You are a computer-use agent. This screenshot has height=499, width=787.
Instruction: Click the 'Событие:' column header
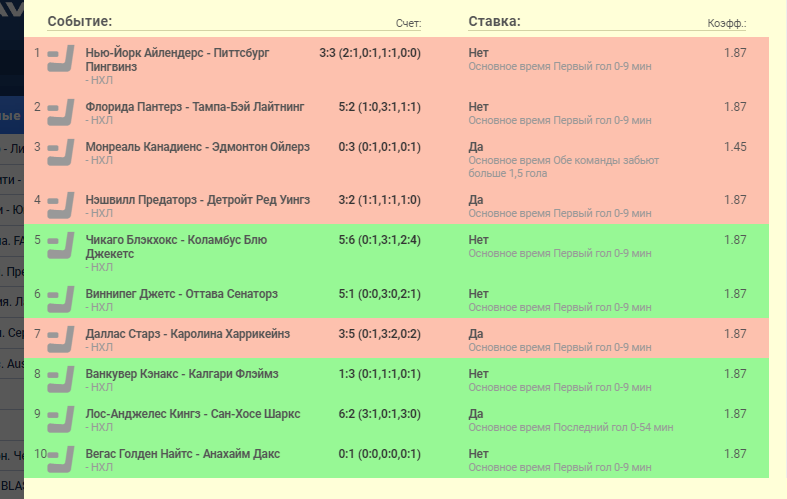coord(79,21)
